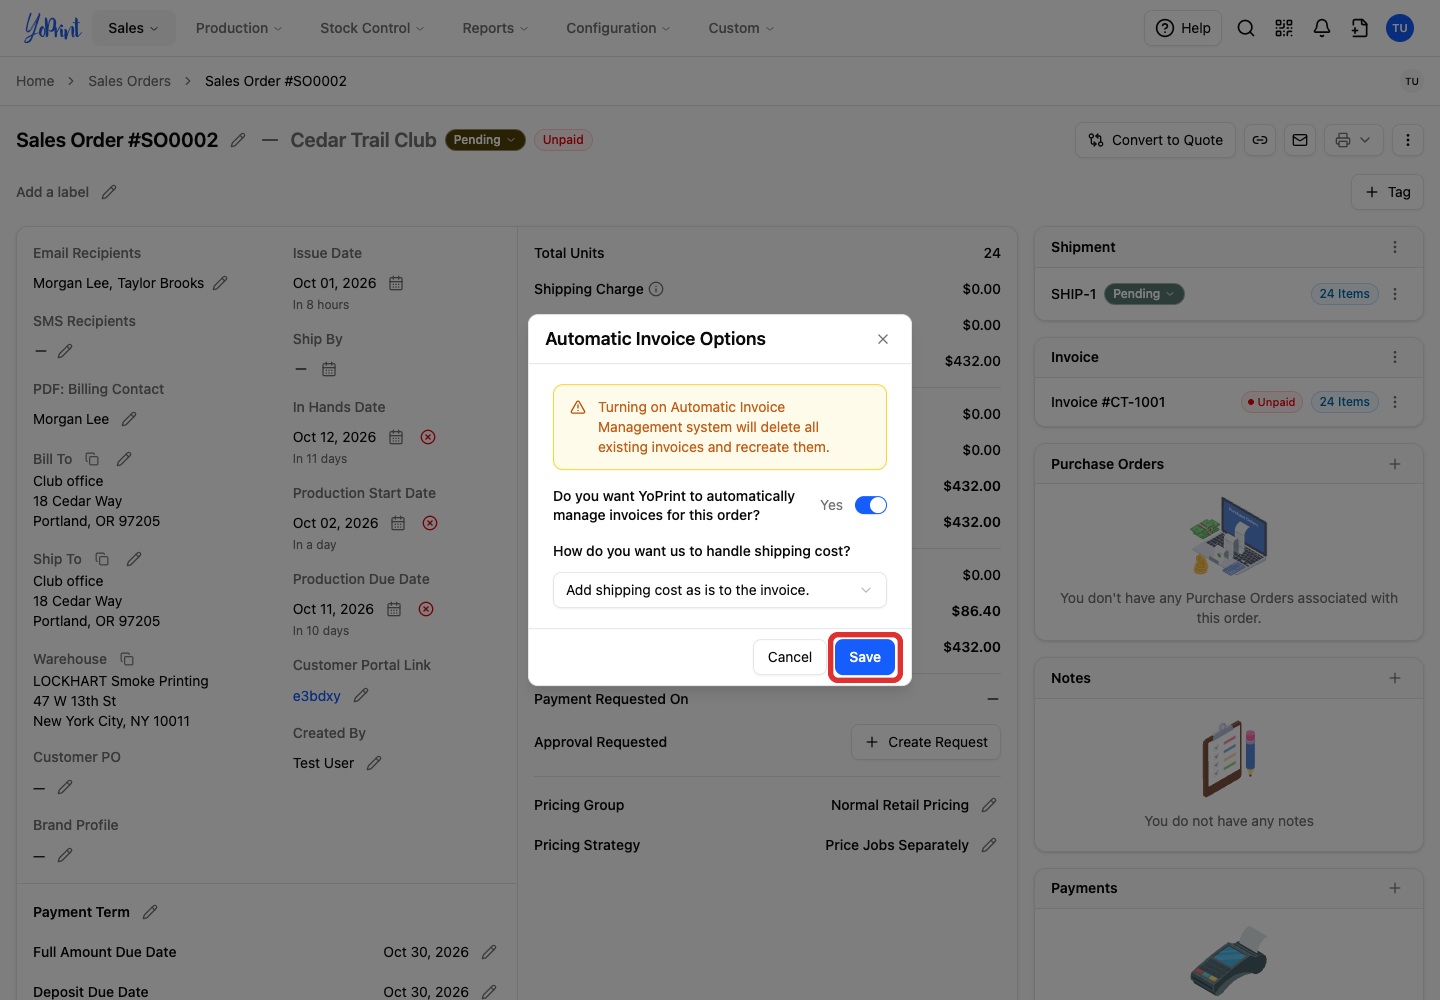This screenshot has height=1000, width=1440.
Task: Open the shipping cost handling dropdown
Action: tap(720, 590)
